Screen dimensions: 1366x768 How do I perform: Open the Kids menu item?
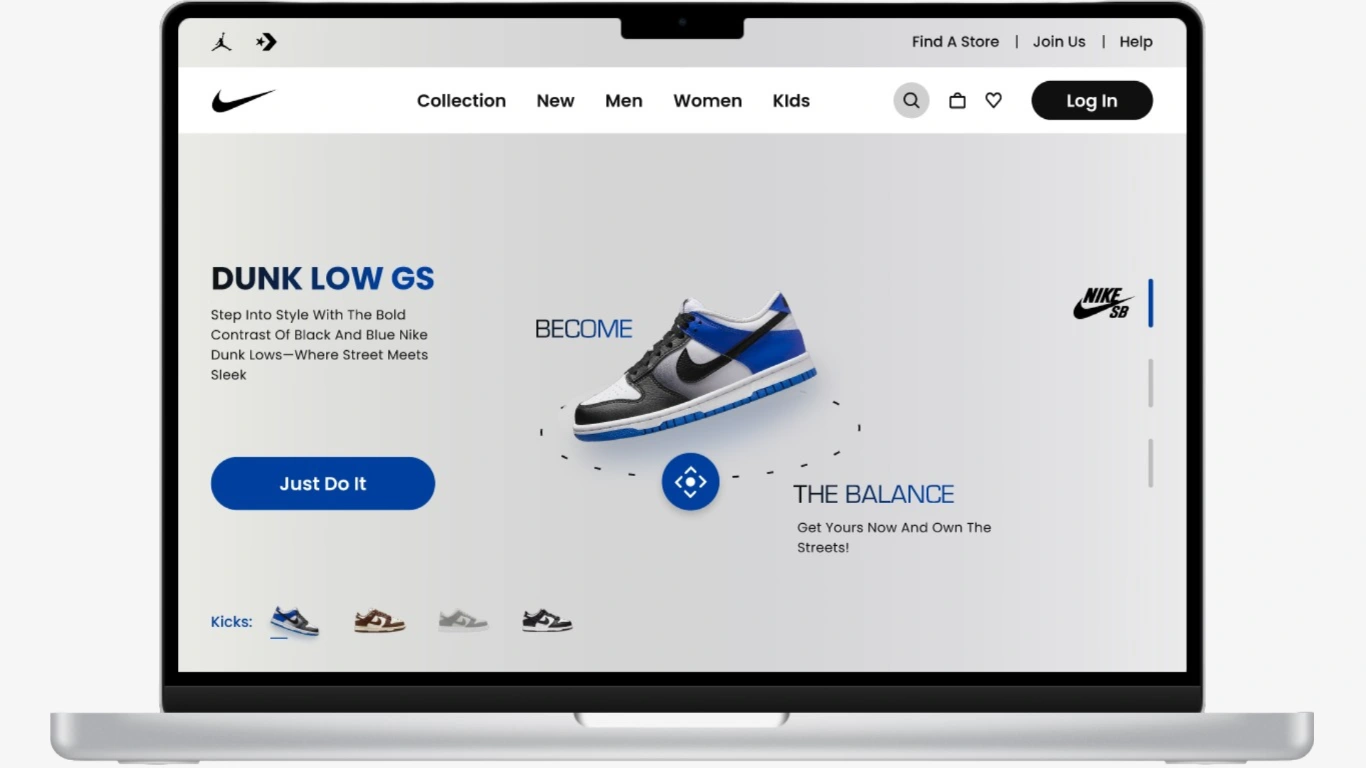(791, 101)
